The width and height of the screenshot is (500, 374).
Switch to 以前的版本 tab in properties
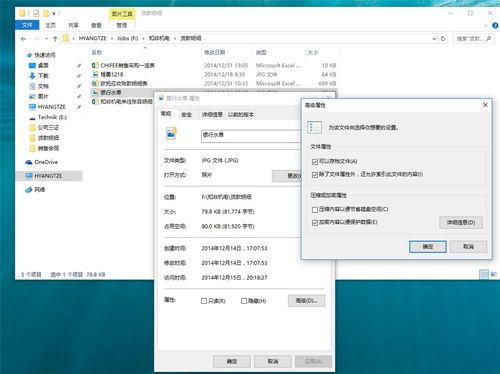pyautogui.click(x=241, y=115)
